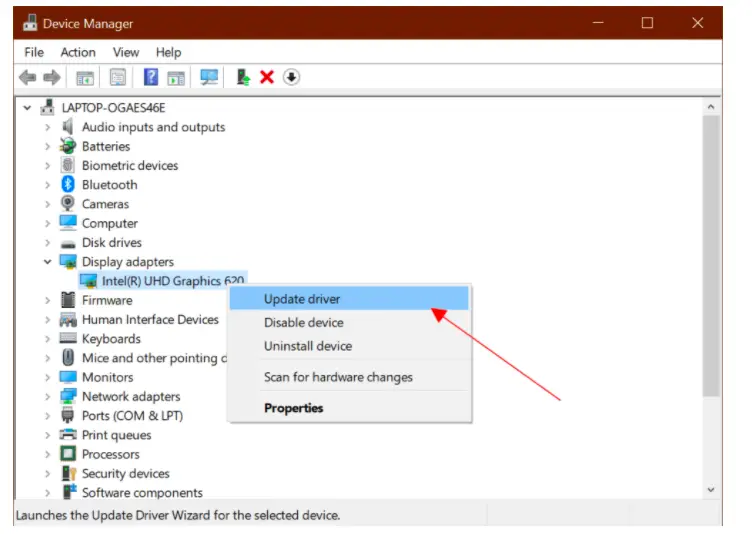
Task: Select the Software components label
Action: pyautogui.click(x=142, y=493)
